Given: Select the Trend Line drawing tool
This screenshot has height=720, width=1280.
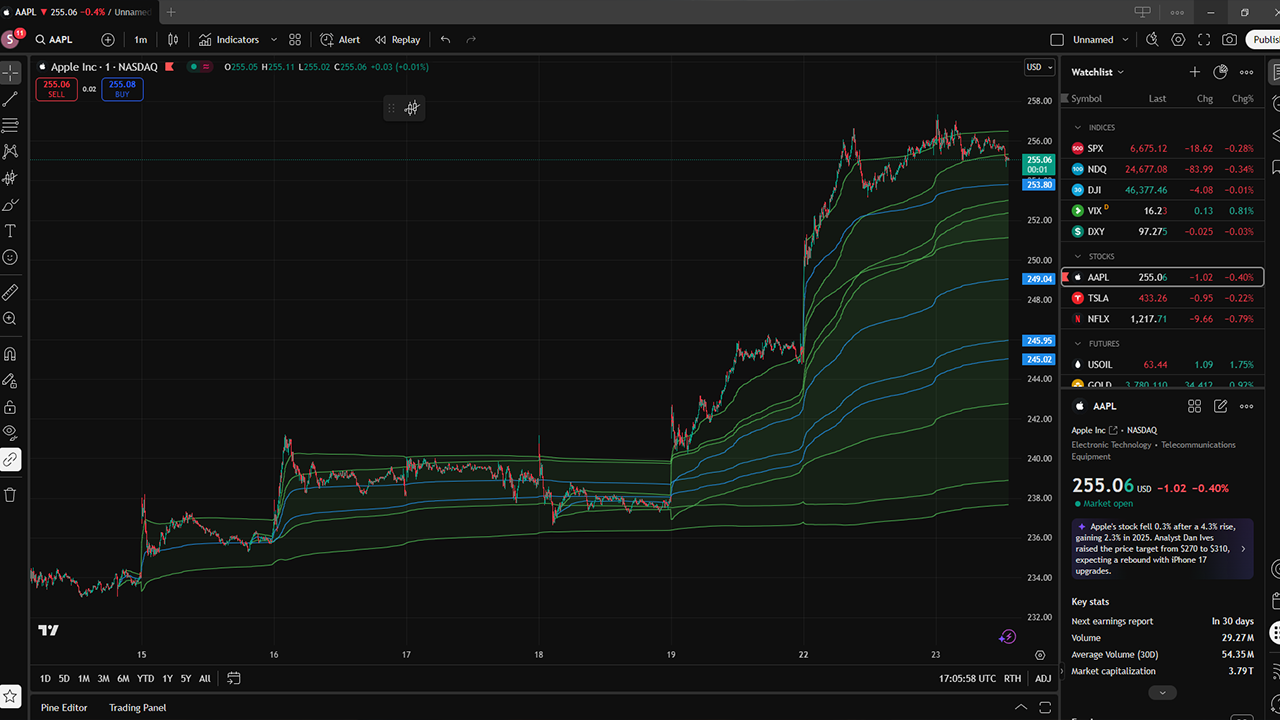Looking at the screenshot, I should pyautogui.click(x=10, y=99).
